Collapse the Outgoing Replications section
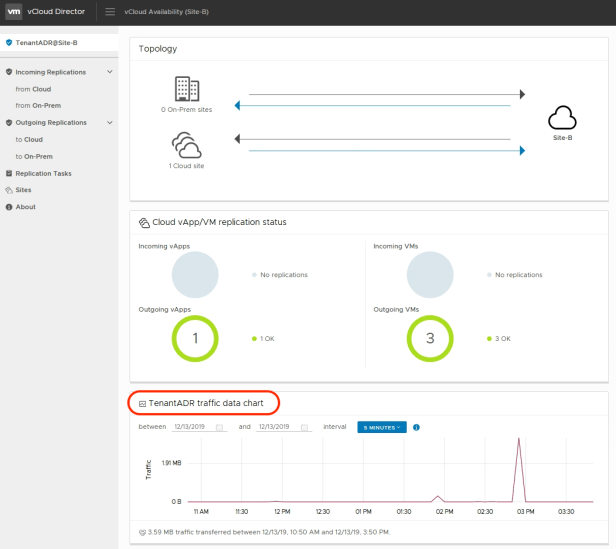The image size is (616, 549). point(109,123)
